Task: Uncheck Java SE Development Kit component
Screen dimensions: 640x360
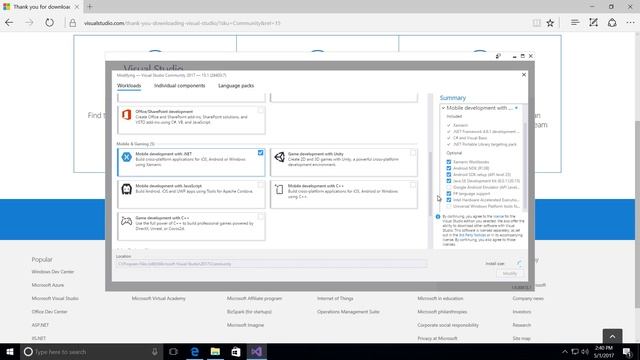Action: [x=449, y=181]
